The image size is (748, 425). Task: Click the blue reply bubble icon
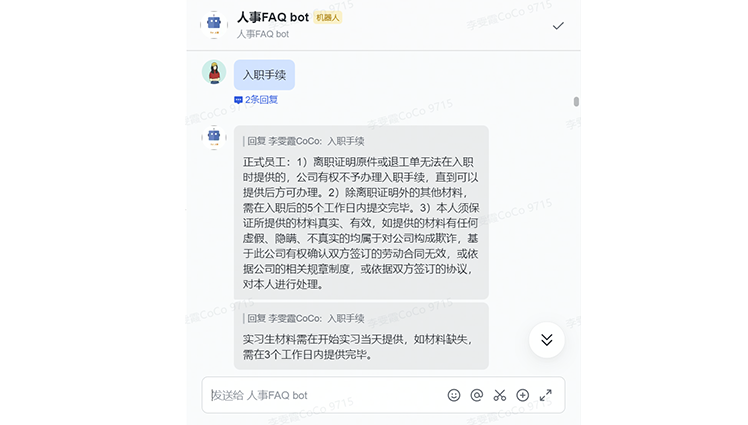tap(238, 100)
